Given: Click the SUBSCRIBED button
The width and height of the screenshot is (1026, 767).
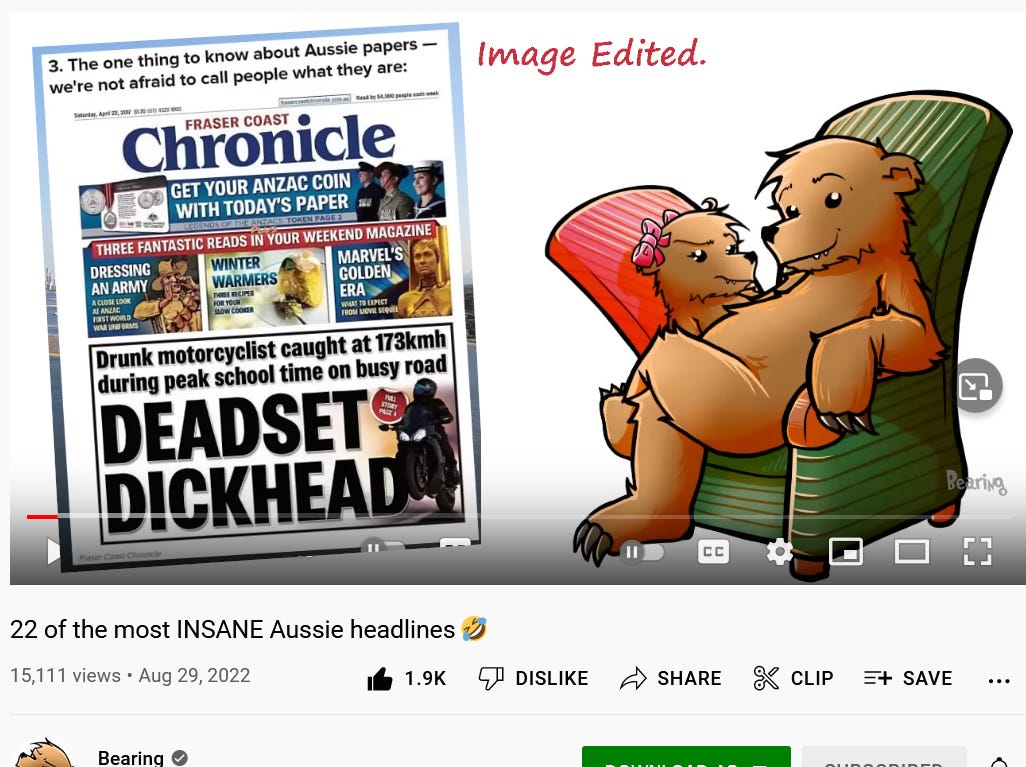Looking at the screenshot, I should click(883, 757).
